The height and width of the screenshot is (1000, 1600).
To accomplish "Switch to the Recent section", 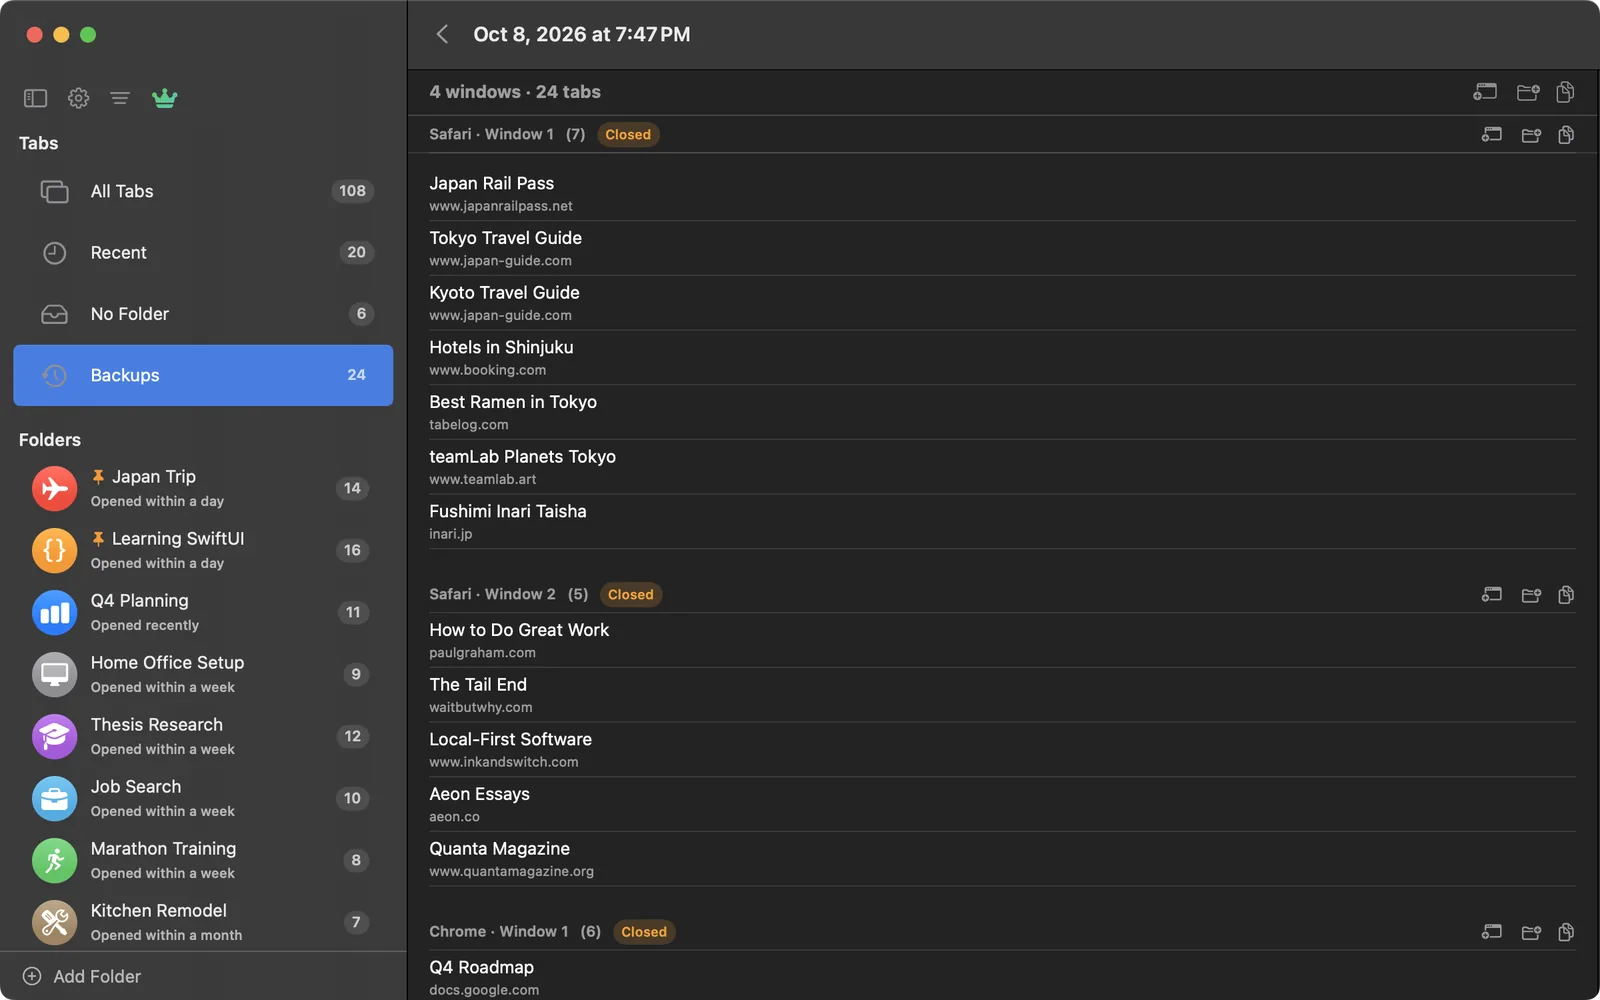I will 203,253.
